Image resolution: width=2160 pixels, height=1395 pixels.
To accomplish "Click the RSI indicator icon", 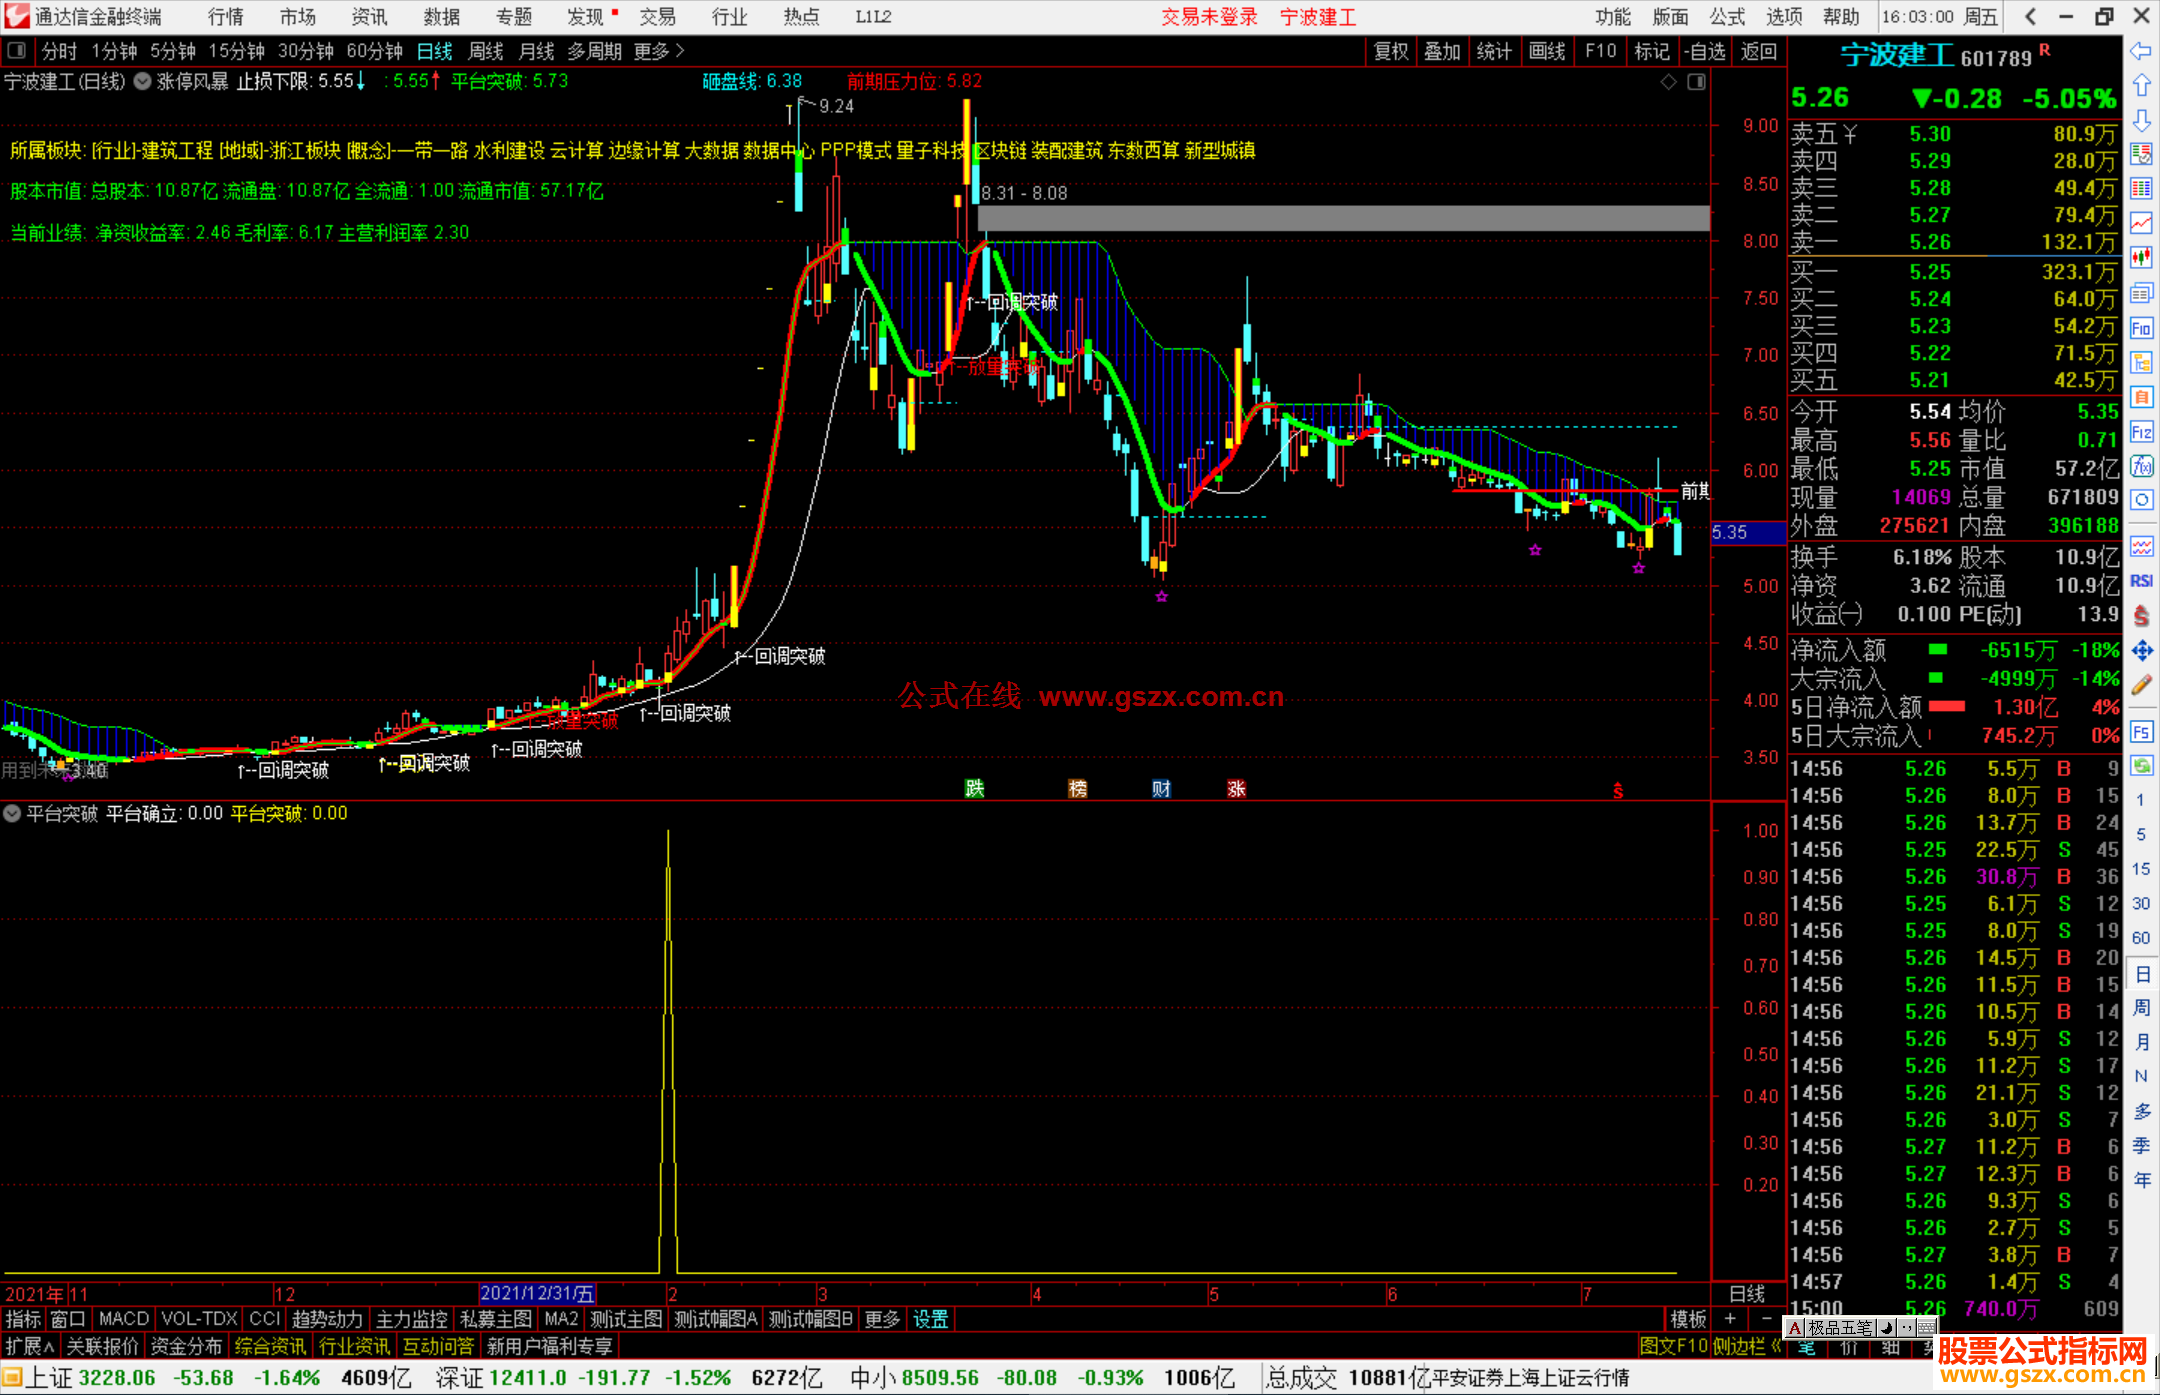I will click(x=2141, y=581).
